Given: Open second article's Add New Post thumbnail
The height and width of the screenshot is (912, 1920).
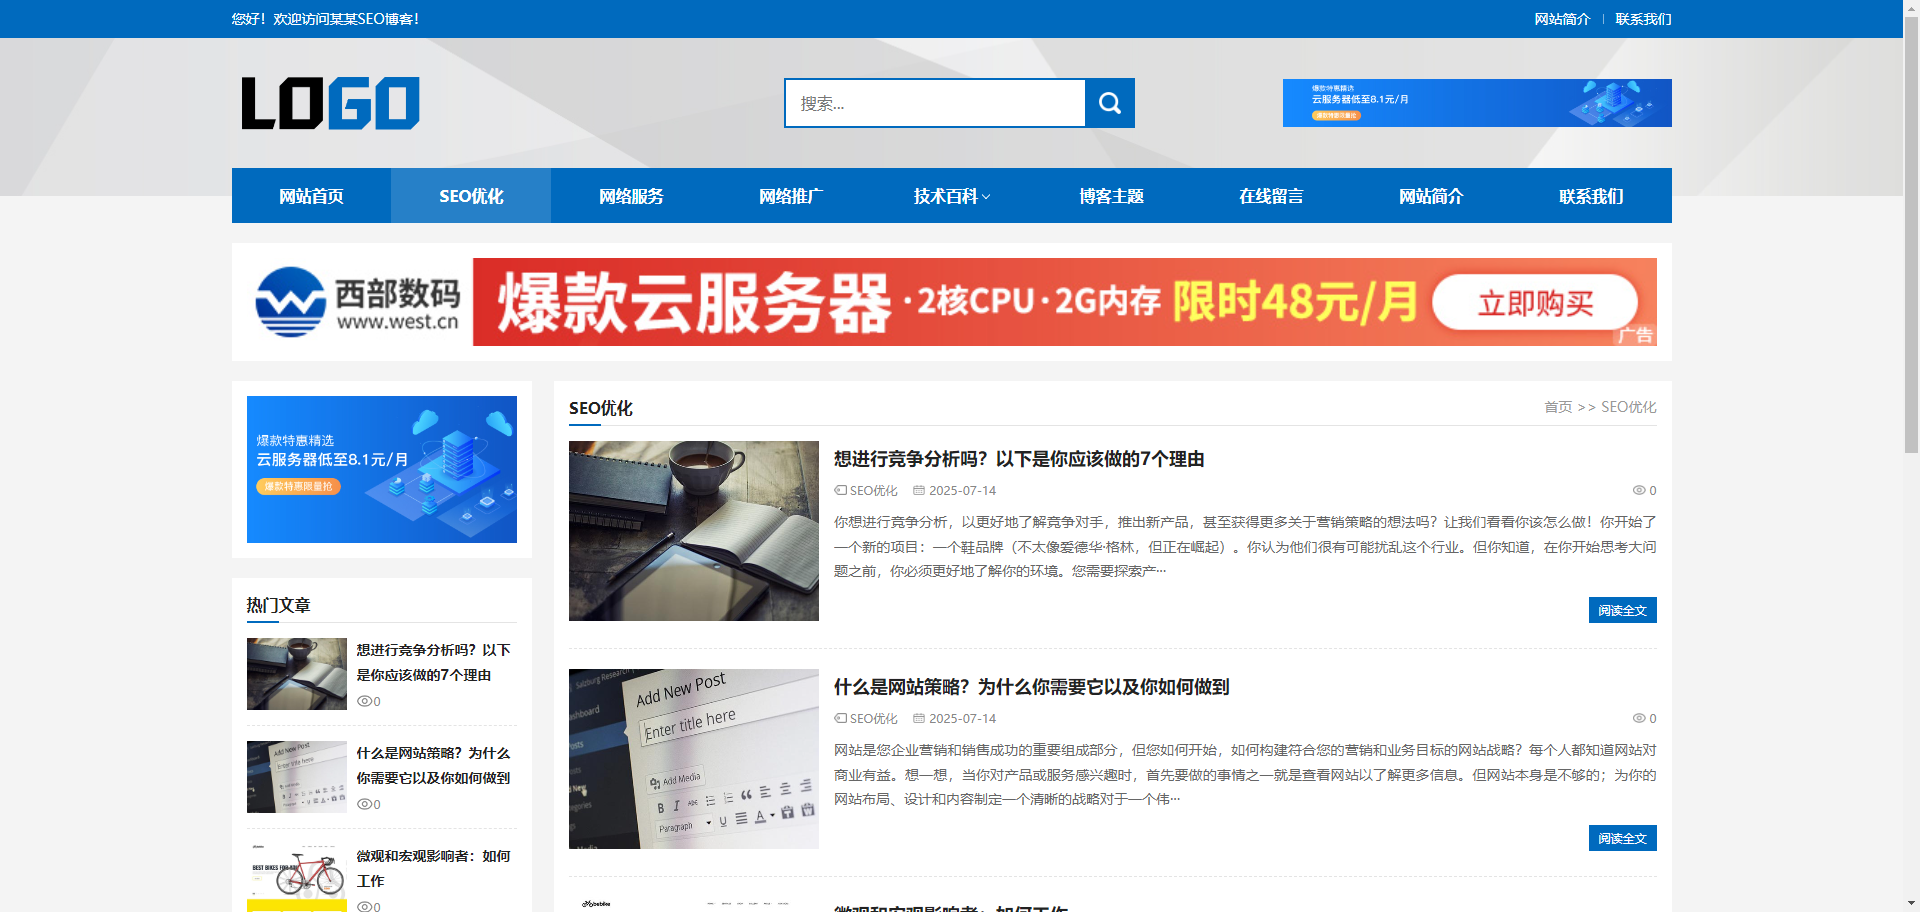Looking at the screenshot, I should (x=694, y=759).
